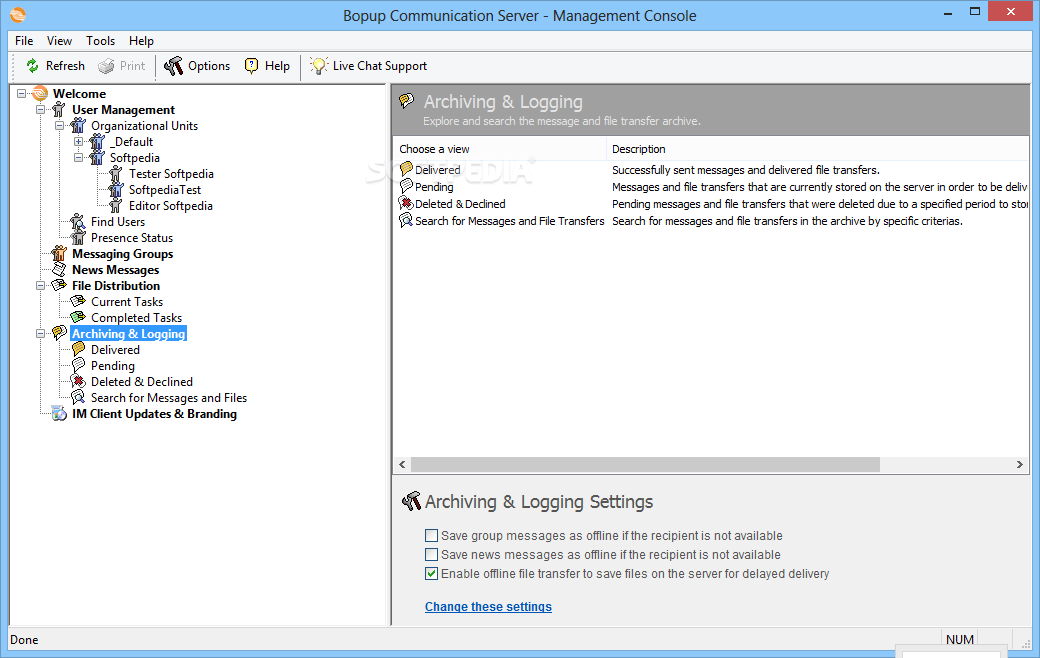Screen dimensions: 1040x658
Task: Click the Current Tasks icon
Action: coord(78,301)
